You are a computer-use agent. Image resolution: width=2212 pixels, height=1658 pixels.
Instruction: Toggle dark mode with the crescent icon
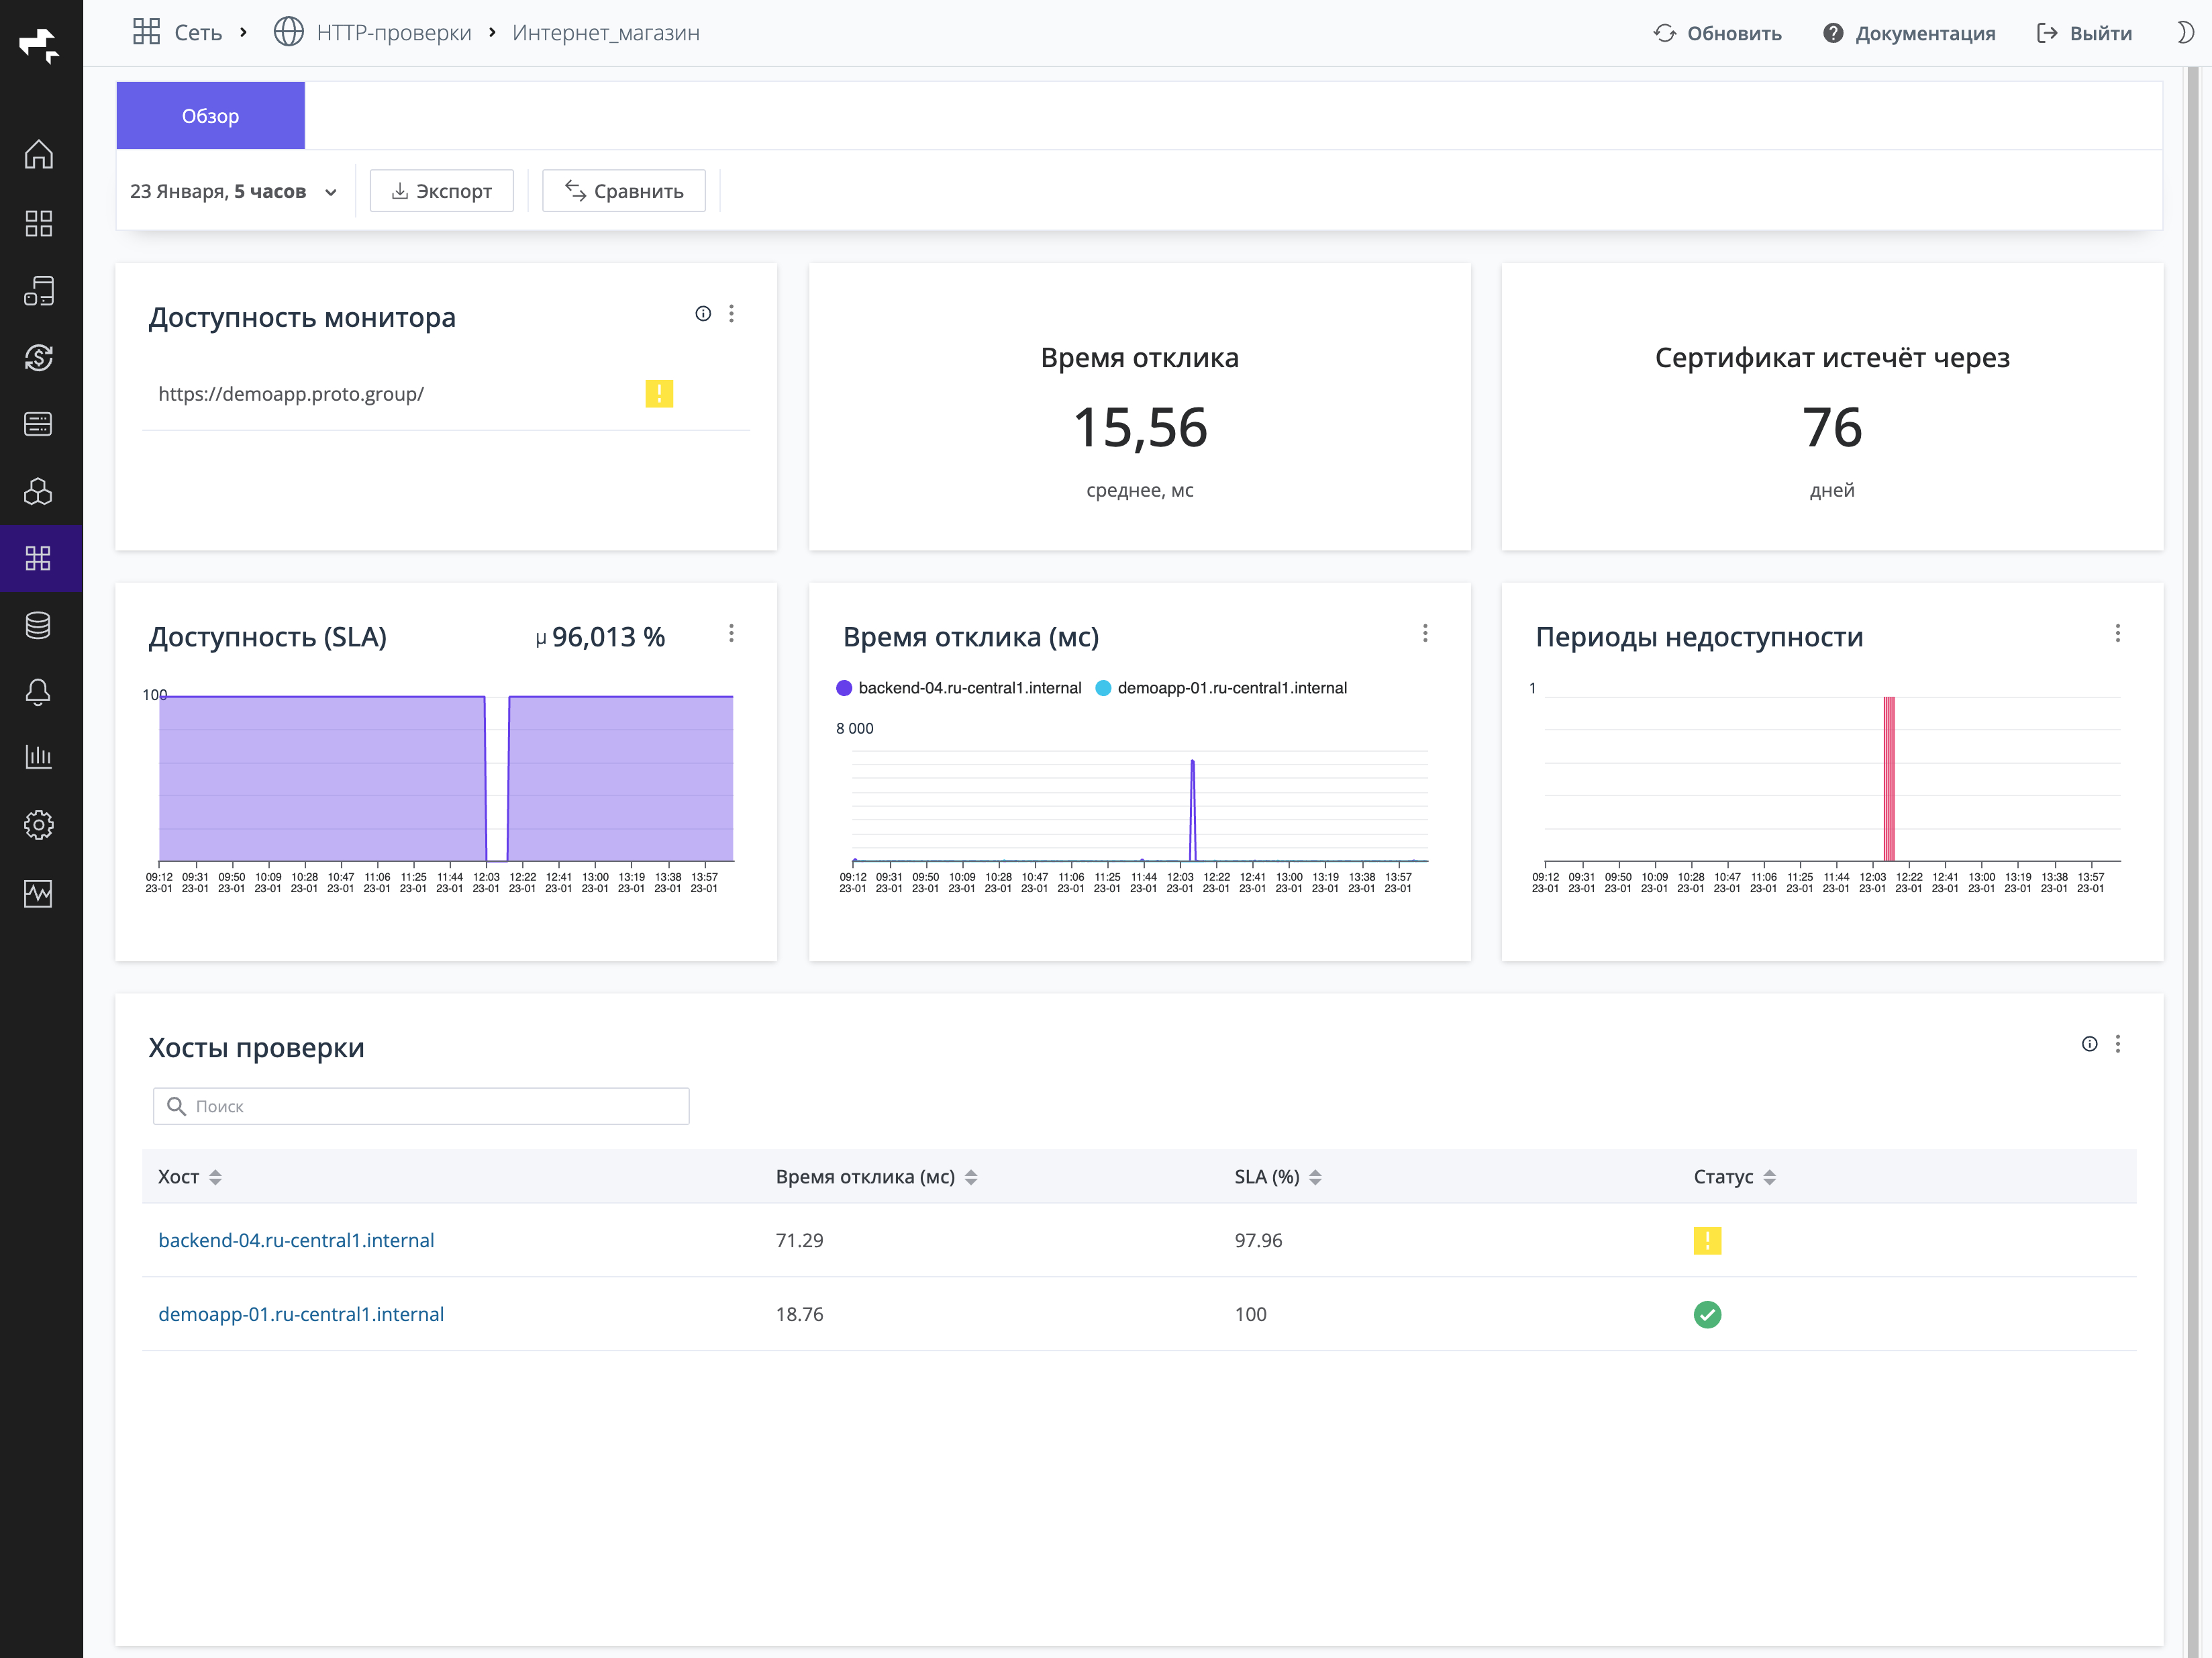(2186, 32)
